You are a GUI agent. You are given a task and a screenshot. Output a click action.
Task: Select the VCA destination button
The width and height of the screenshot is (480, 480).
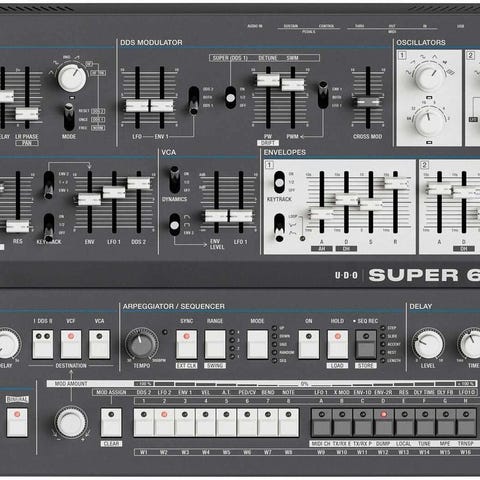tap(99, 345)
